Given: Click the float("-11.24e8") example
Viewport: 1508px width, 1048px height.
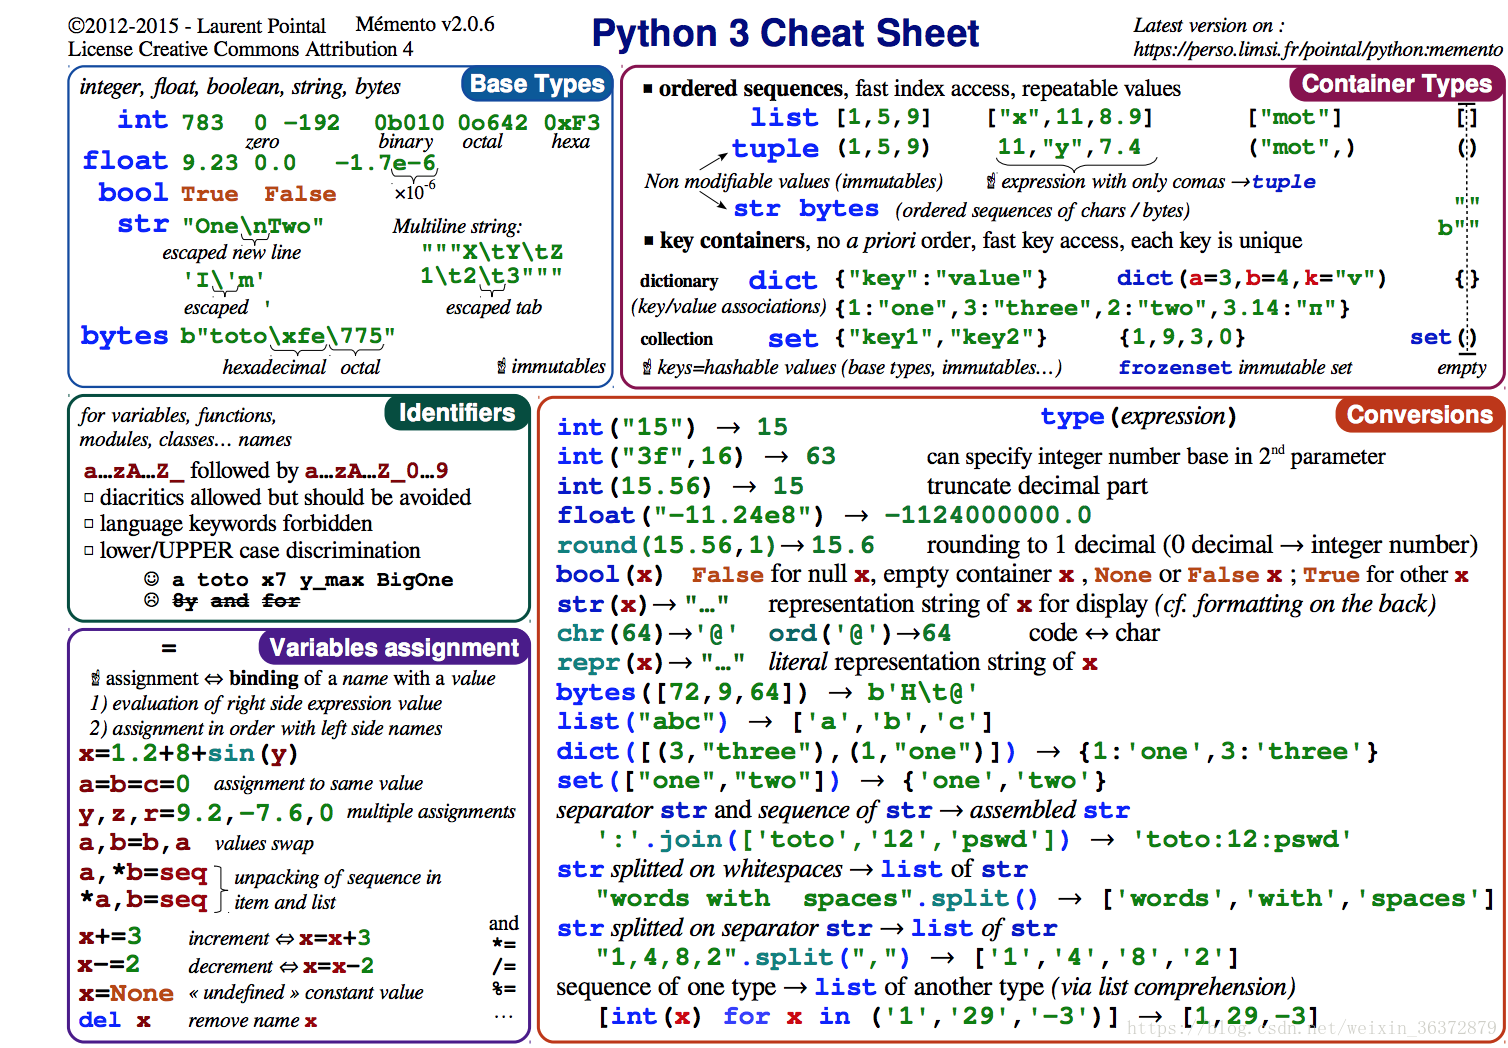Looking at the screenshot, I should (x=690, y=516).
